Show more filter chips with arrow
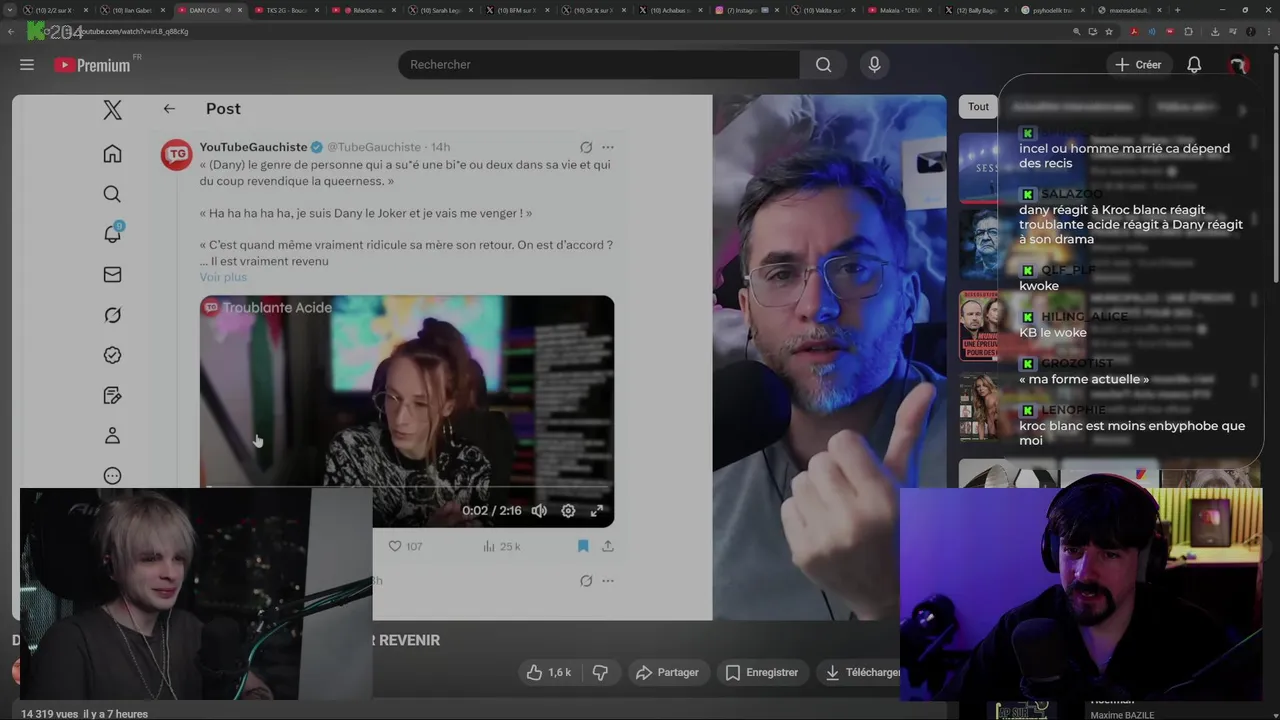 click(x=1242, y=110)
